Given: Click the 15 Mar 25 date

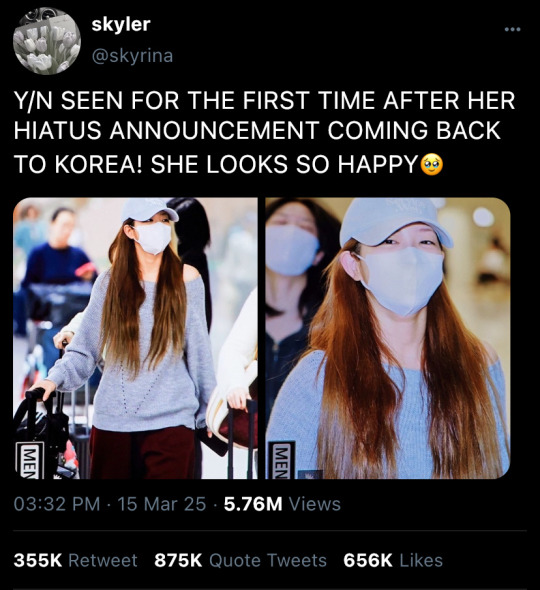Looking at the screenshot, I should [x=162, y=504].
